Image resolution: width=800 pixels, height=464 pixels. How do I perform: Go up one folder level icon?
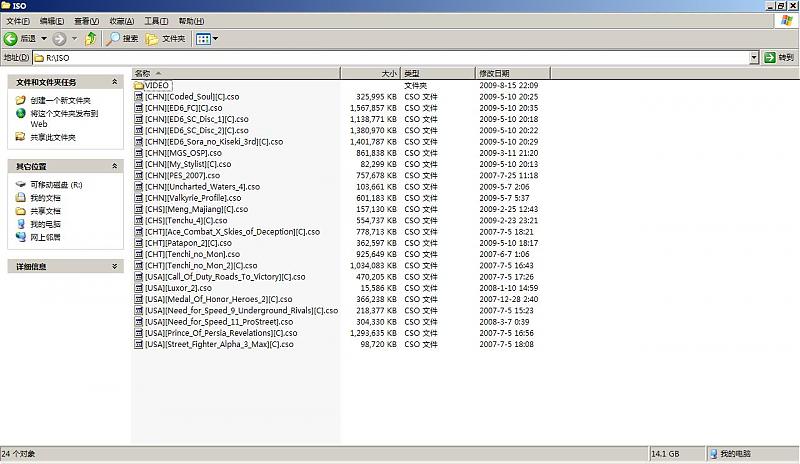click(x=91, y=38)
